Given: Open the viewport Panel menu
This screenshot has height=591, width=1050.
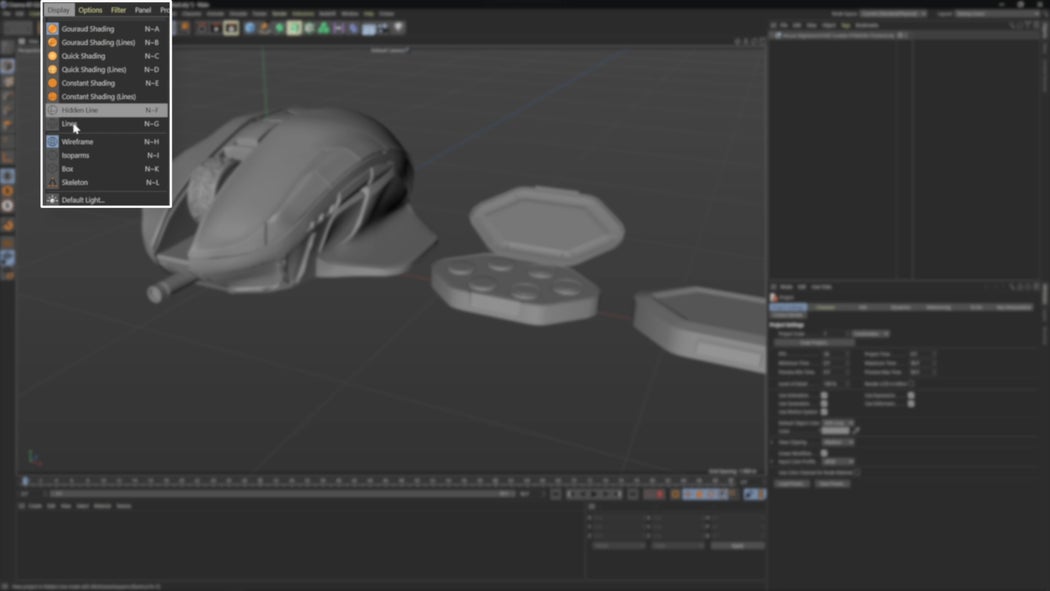Looking at the screenshot, I should [x=143, y=10].
